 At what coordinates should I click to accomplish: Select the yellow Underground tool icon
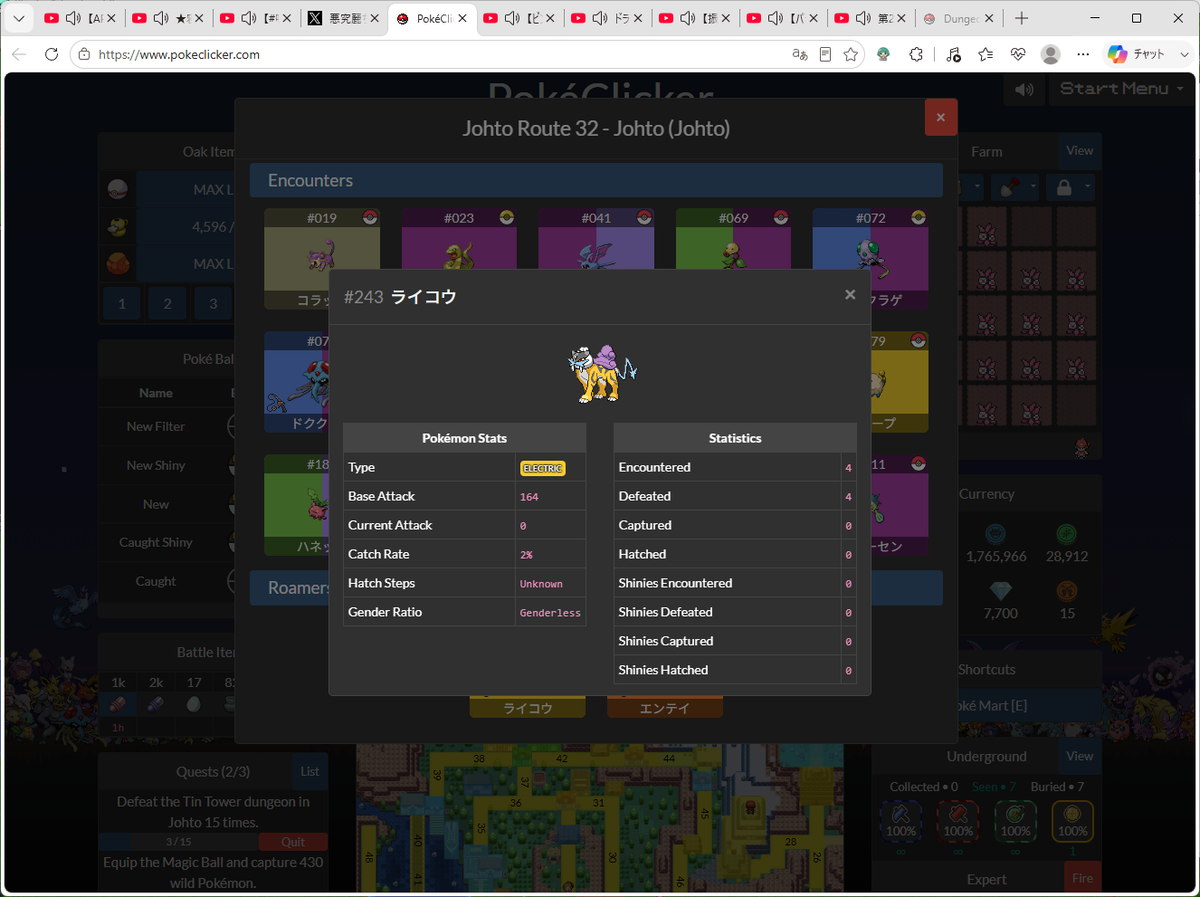tap(1072, 822)
